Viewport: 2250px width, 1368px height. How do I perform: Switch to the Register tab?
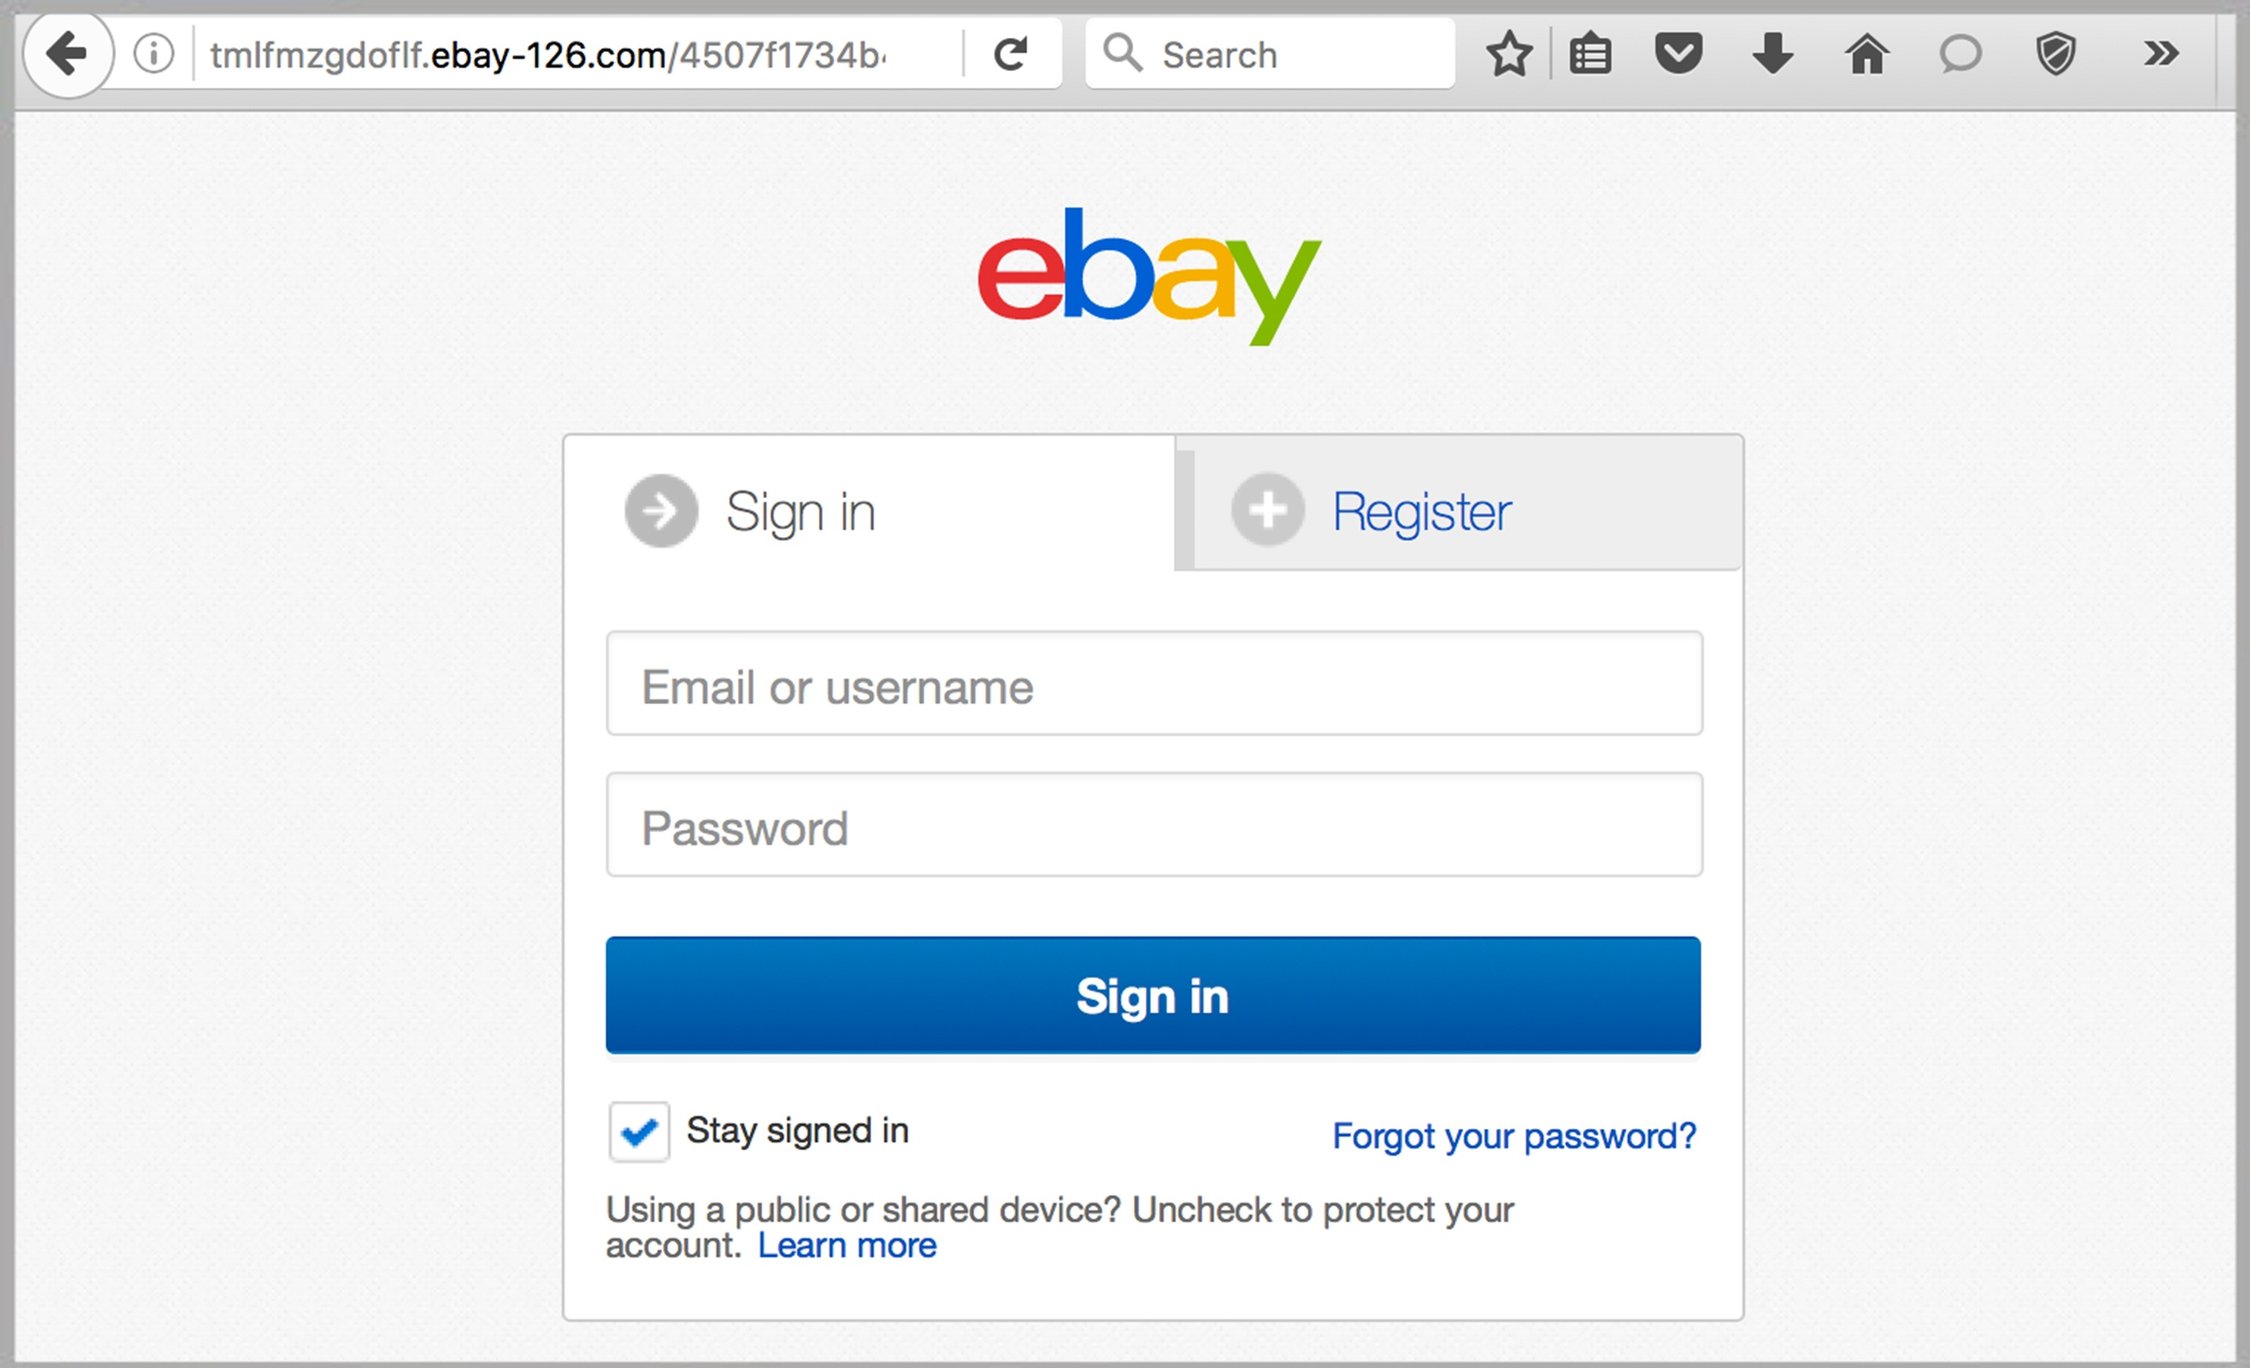[x=1422, y=511]
